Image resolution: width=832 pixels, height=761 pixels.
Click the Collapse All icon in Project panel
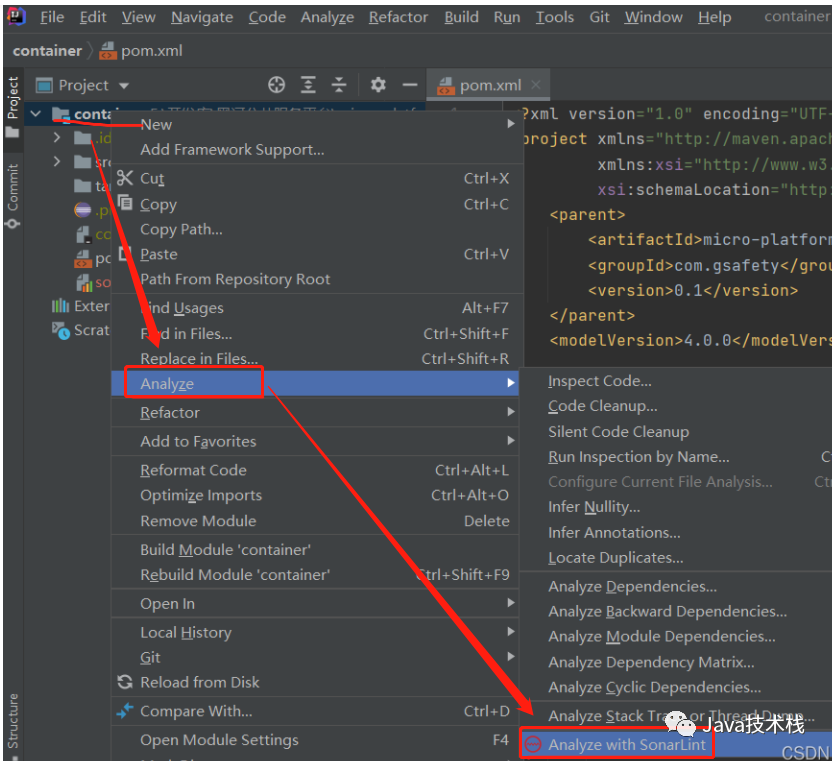(x=339, y=85)
